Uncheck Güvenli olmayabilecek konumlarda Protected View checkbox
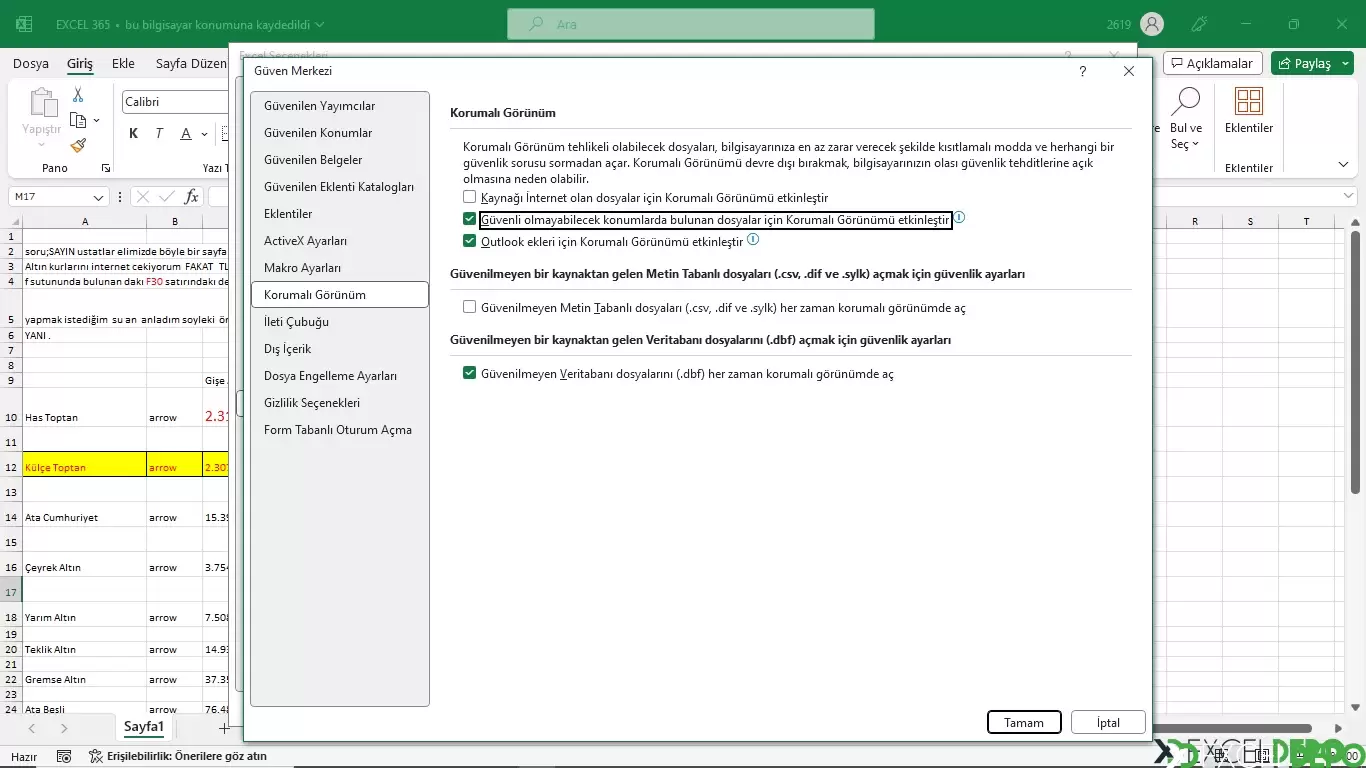 point(469,219)
